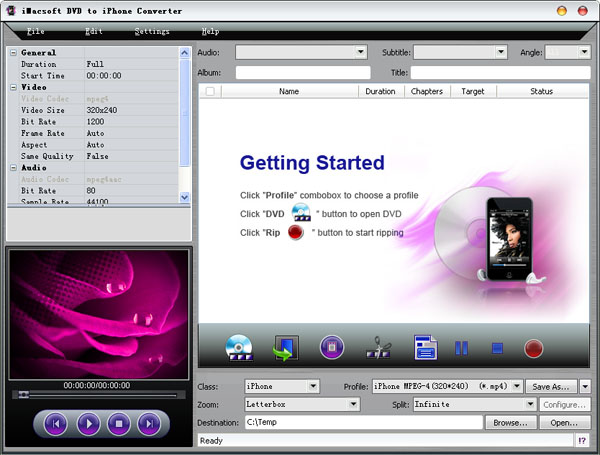Click the red Rip icon in Getting Started
Screen dimensions: 600x455
pos(296,232)
